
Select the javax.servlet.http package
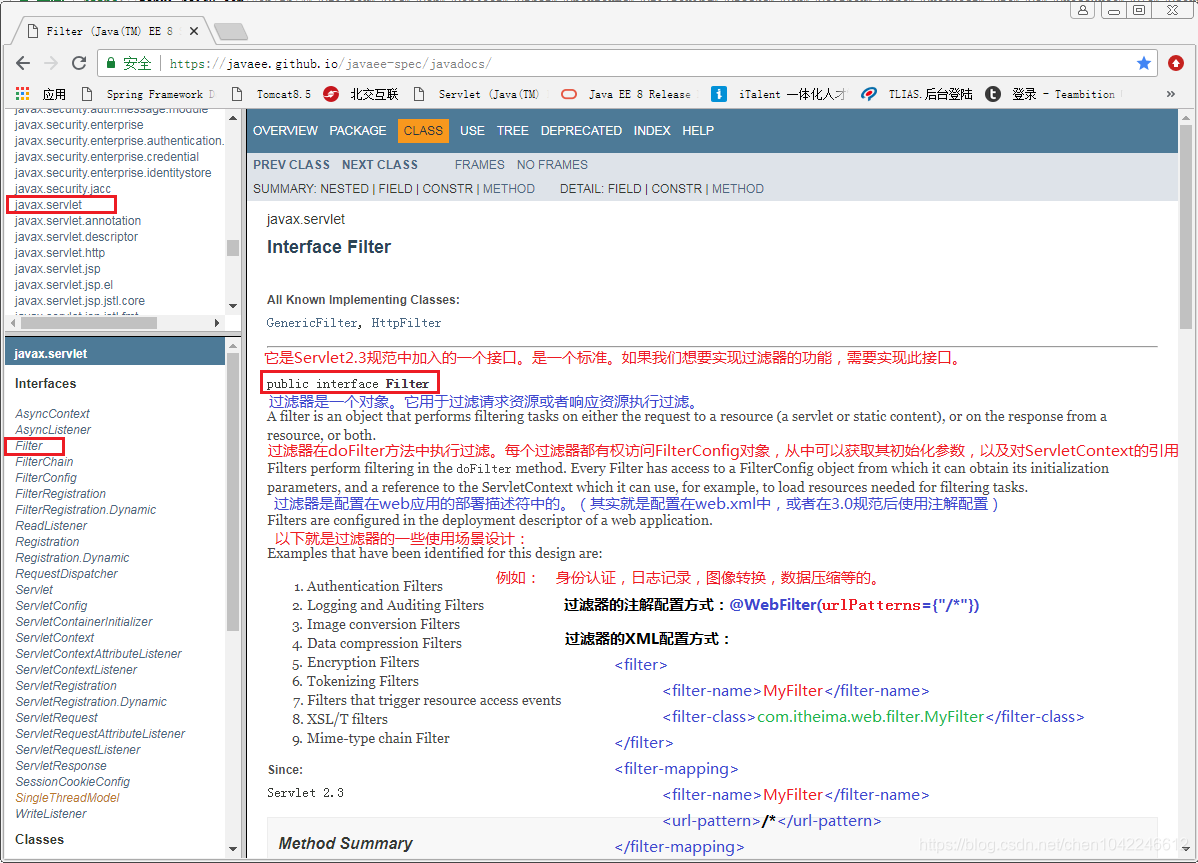tap(60, 253)
